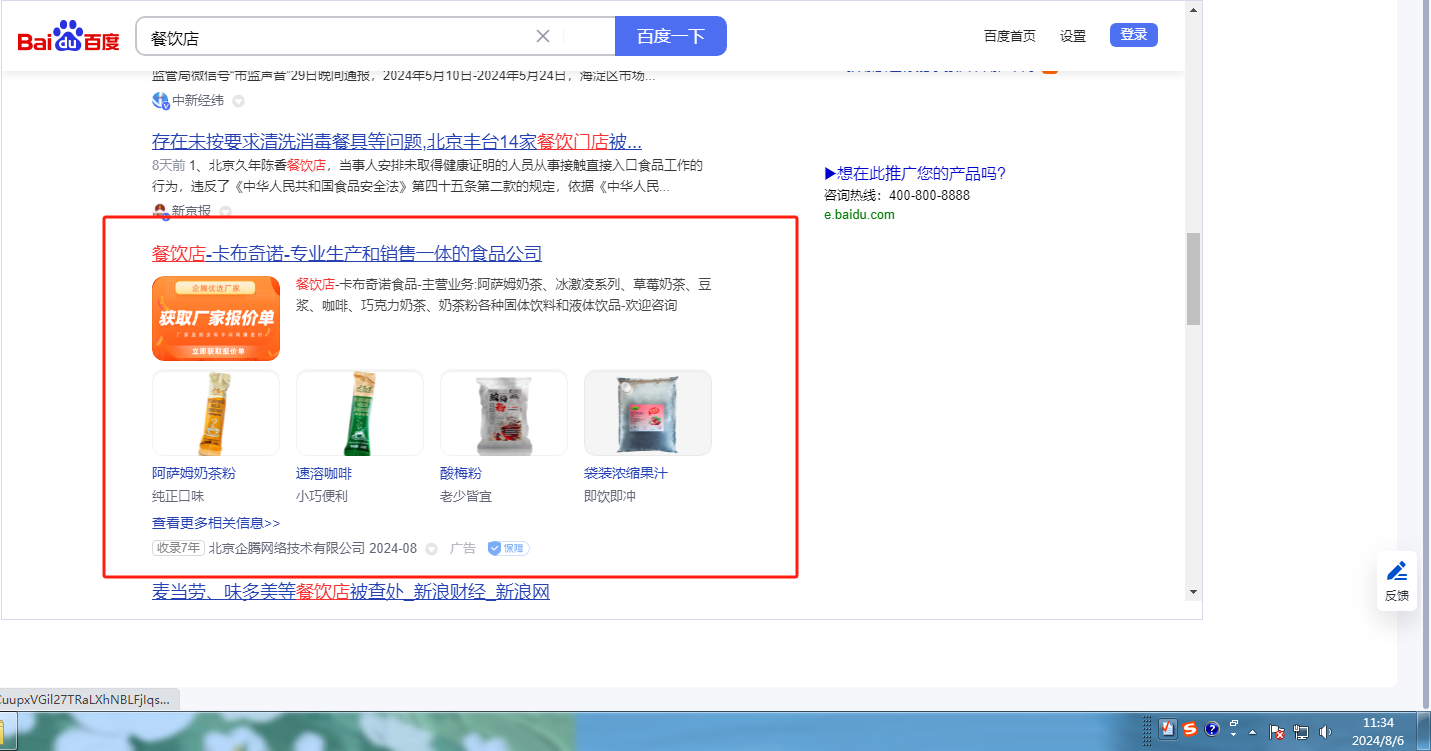This screenshot has width=1431, height=751.
Task: Click the 中新经纬 source icon
Action: pos(161,100)
